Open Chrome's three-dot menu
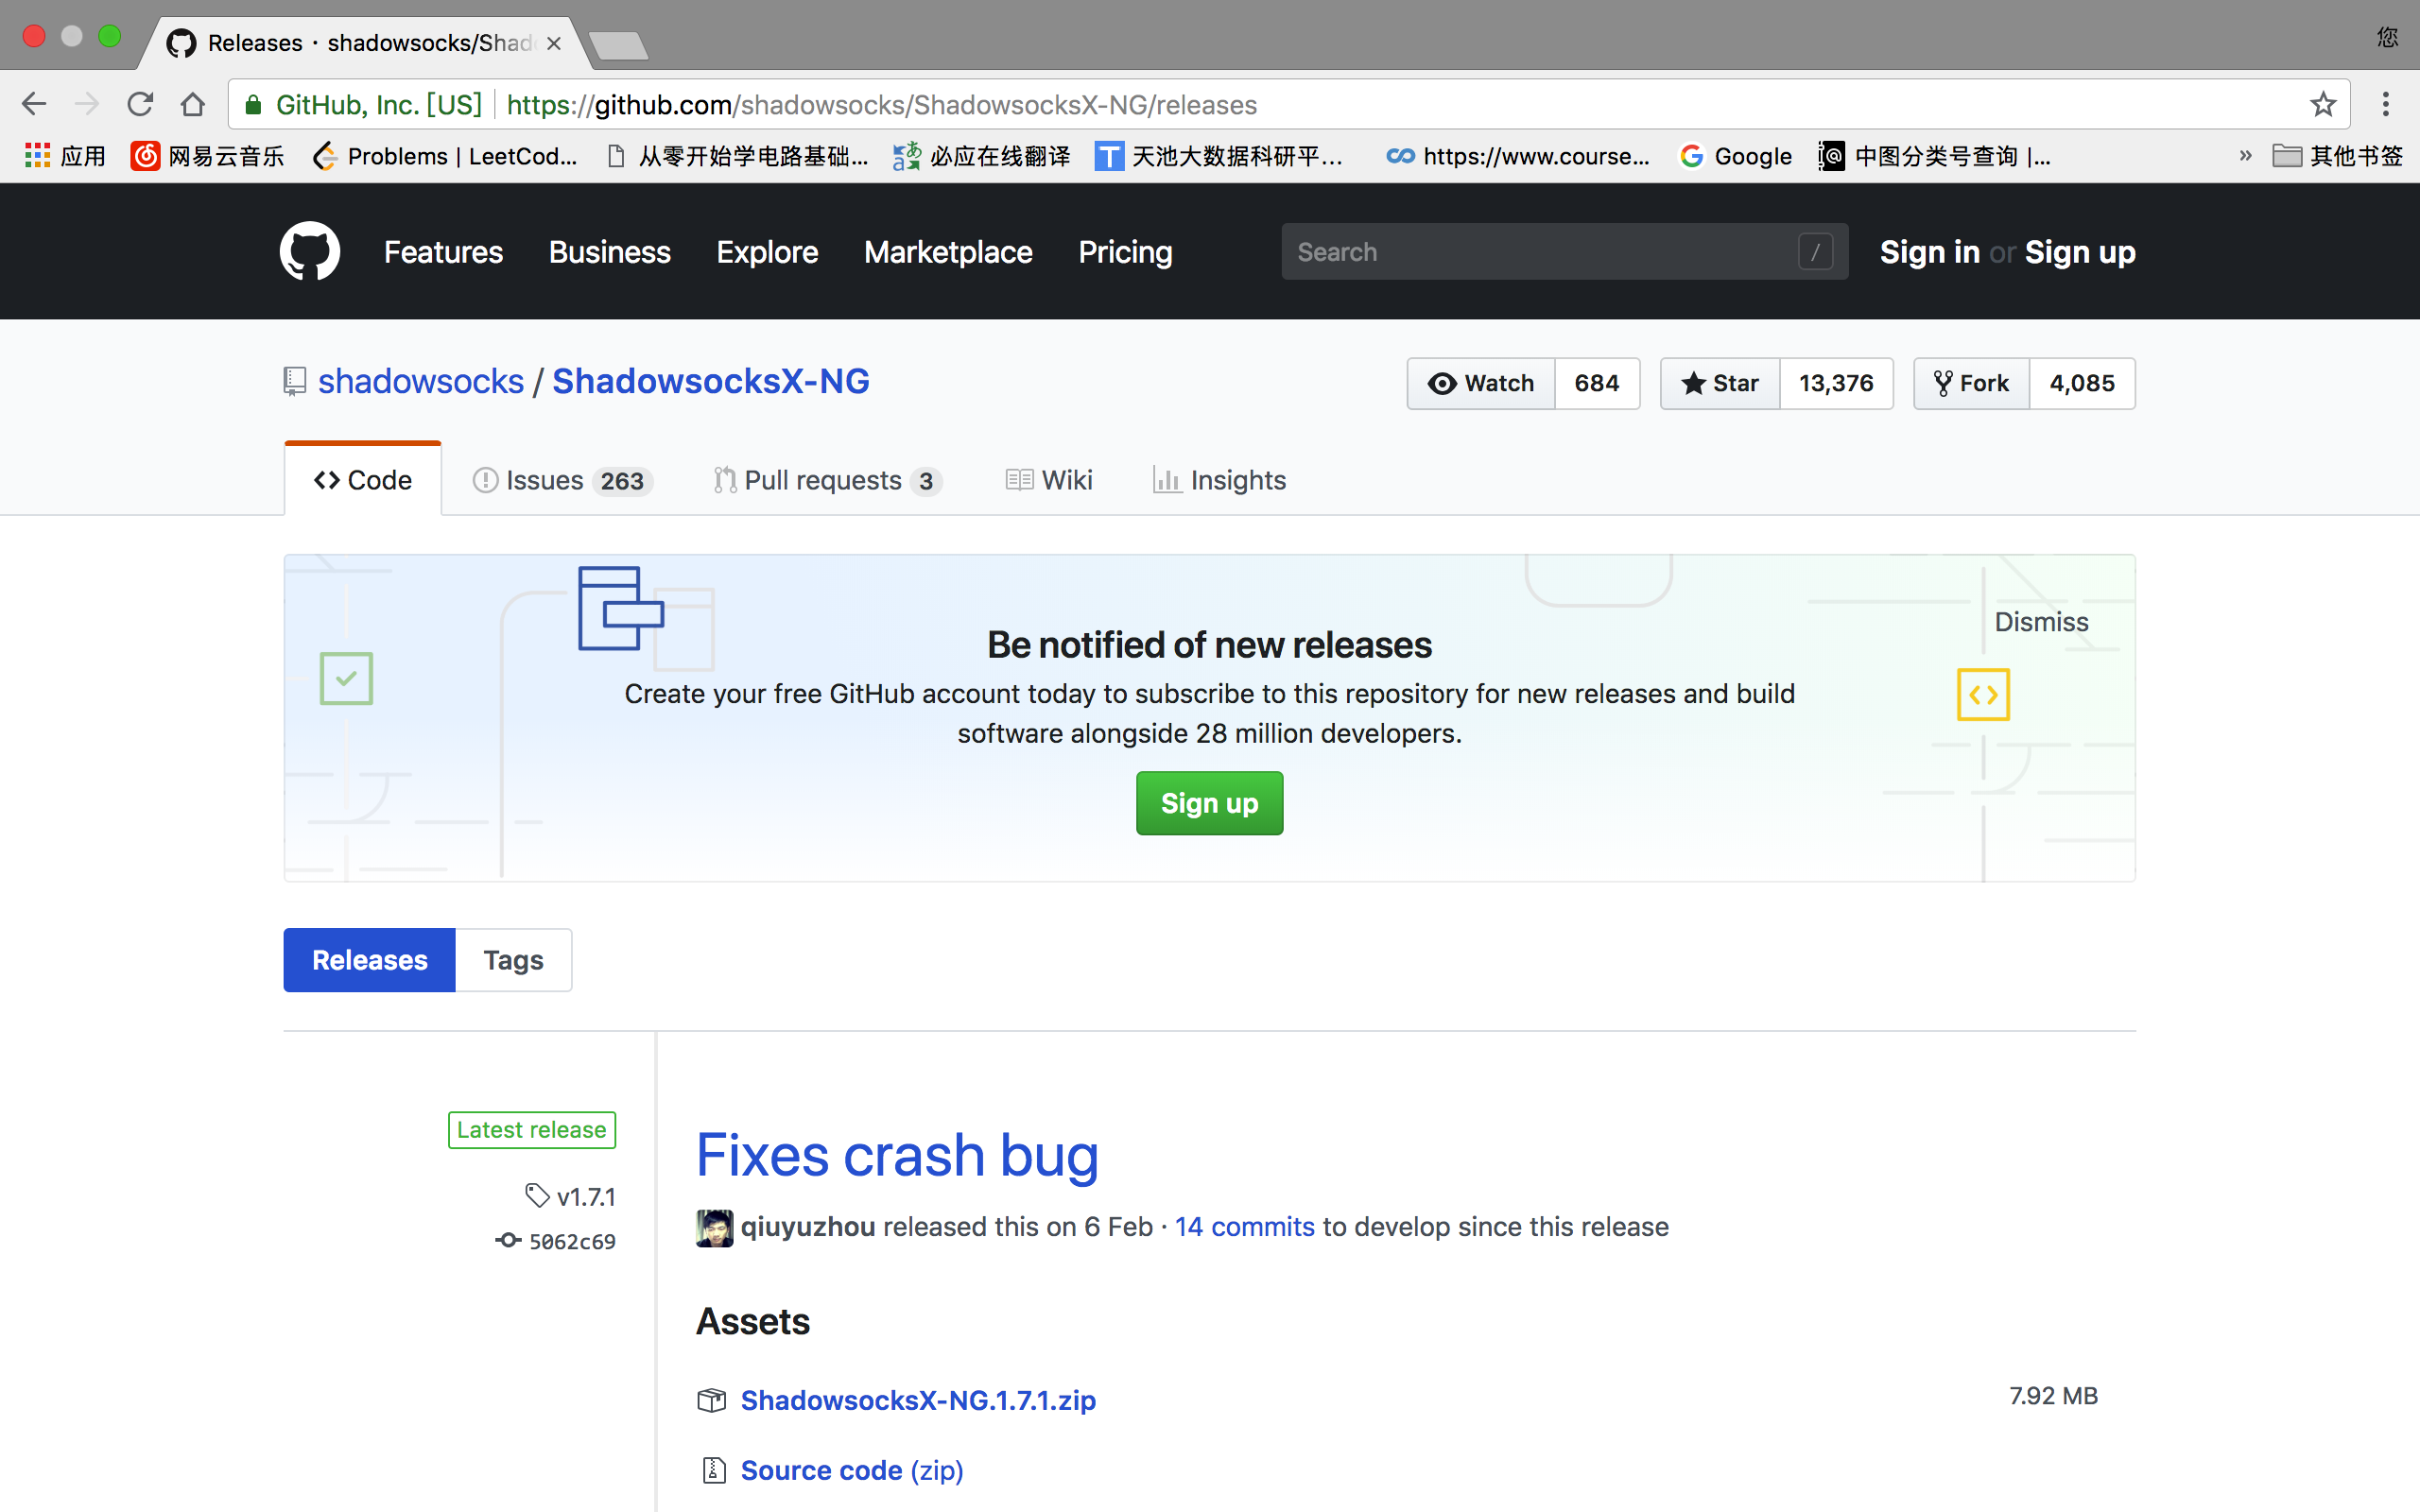Screen dimensions: 2420x1512 pyautogui.click(x=2386, y=104)
